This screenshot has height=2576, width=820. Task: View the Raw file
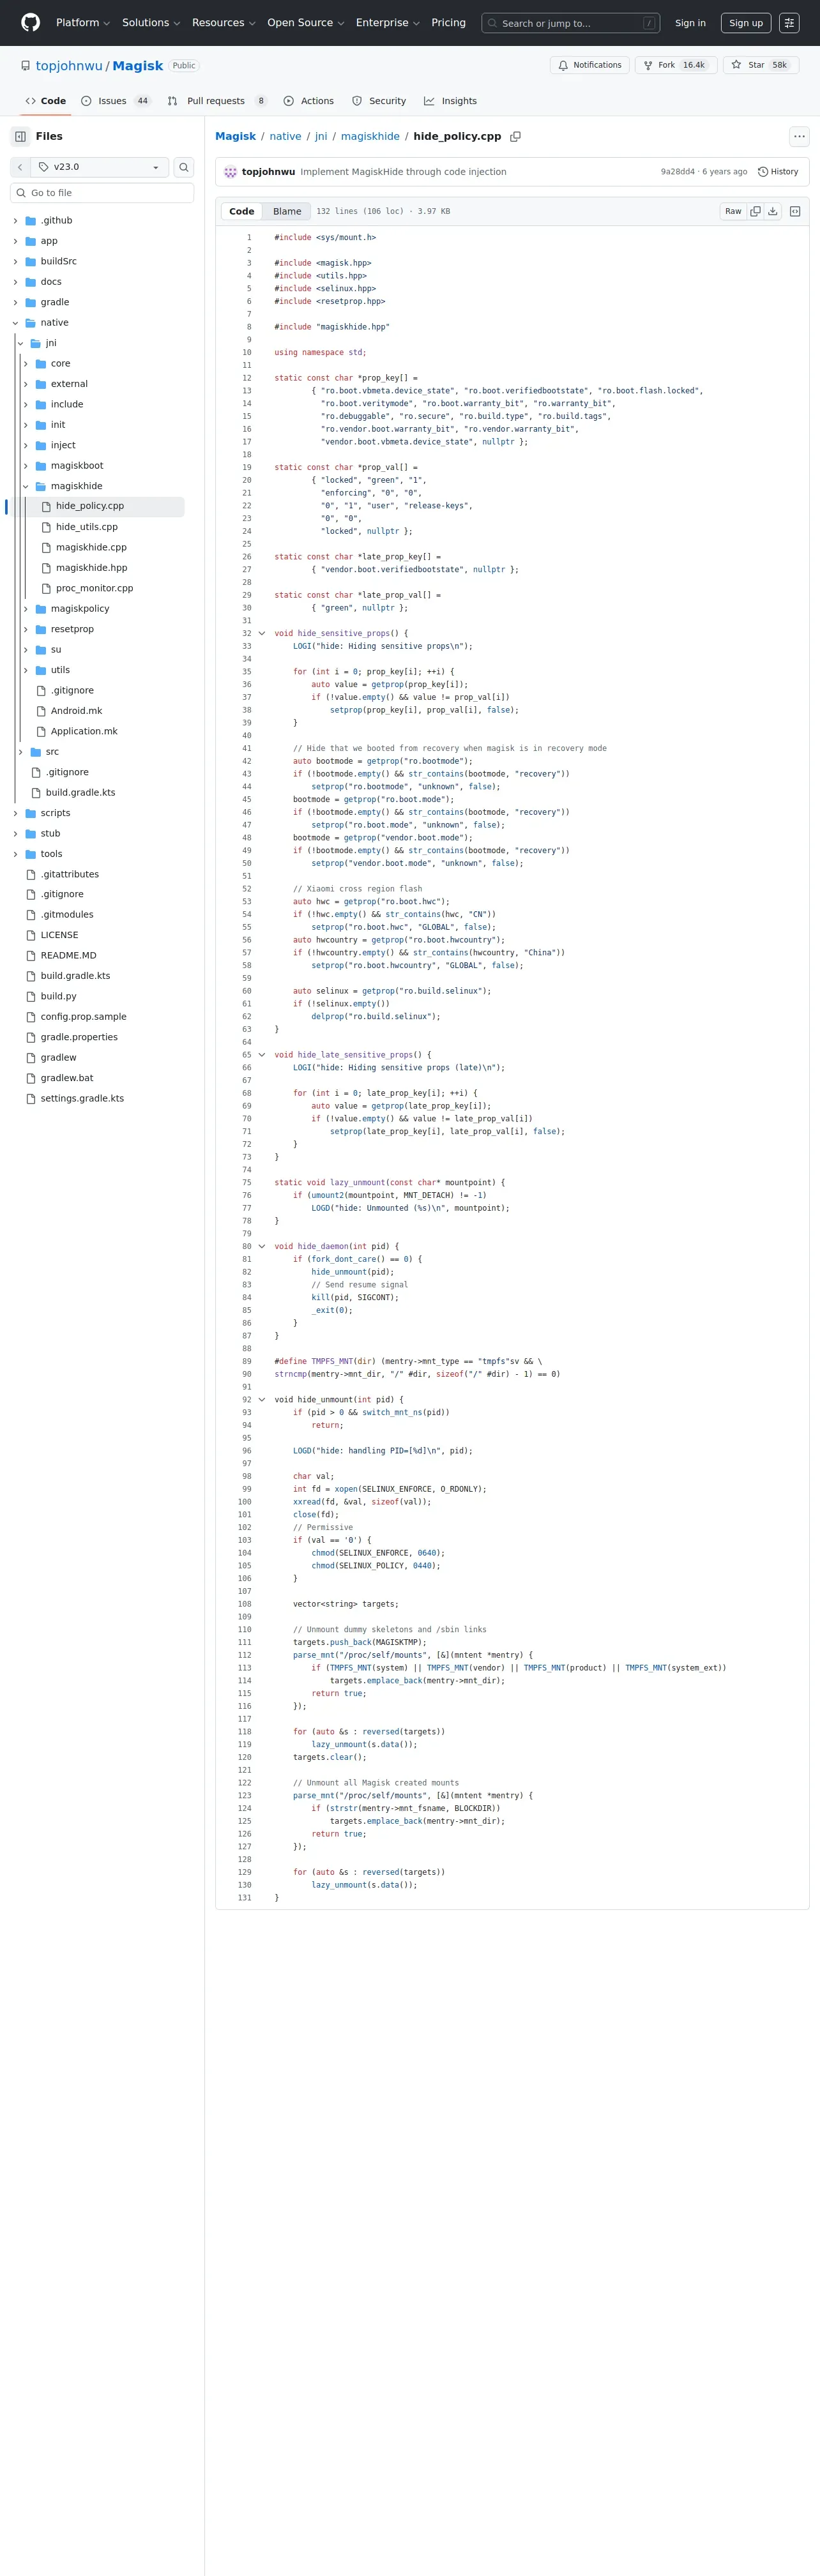733,211
